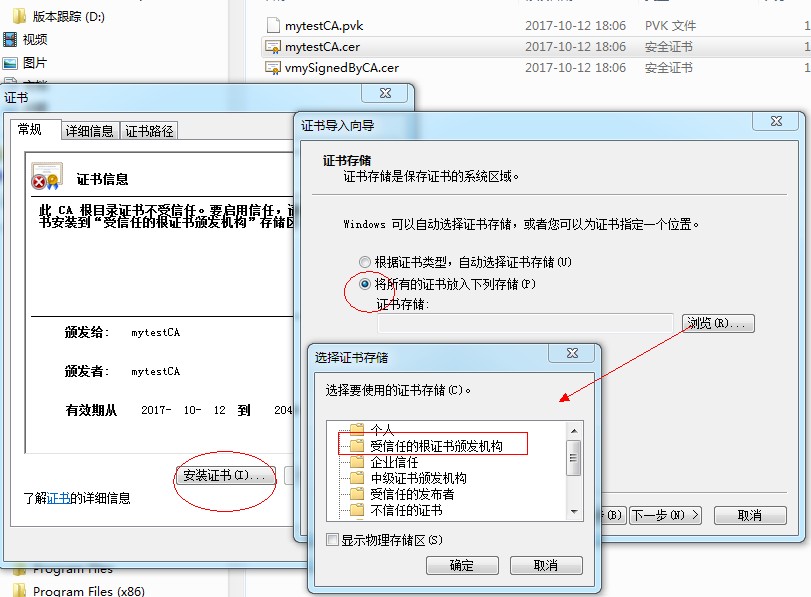811x597 pixels.
Task: Click the 个人 store folder icon
Action: [x=357, y=429]
